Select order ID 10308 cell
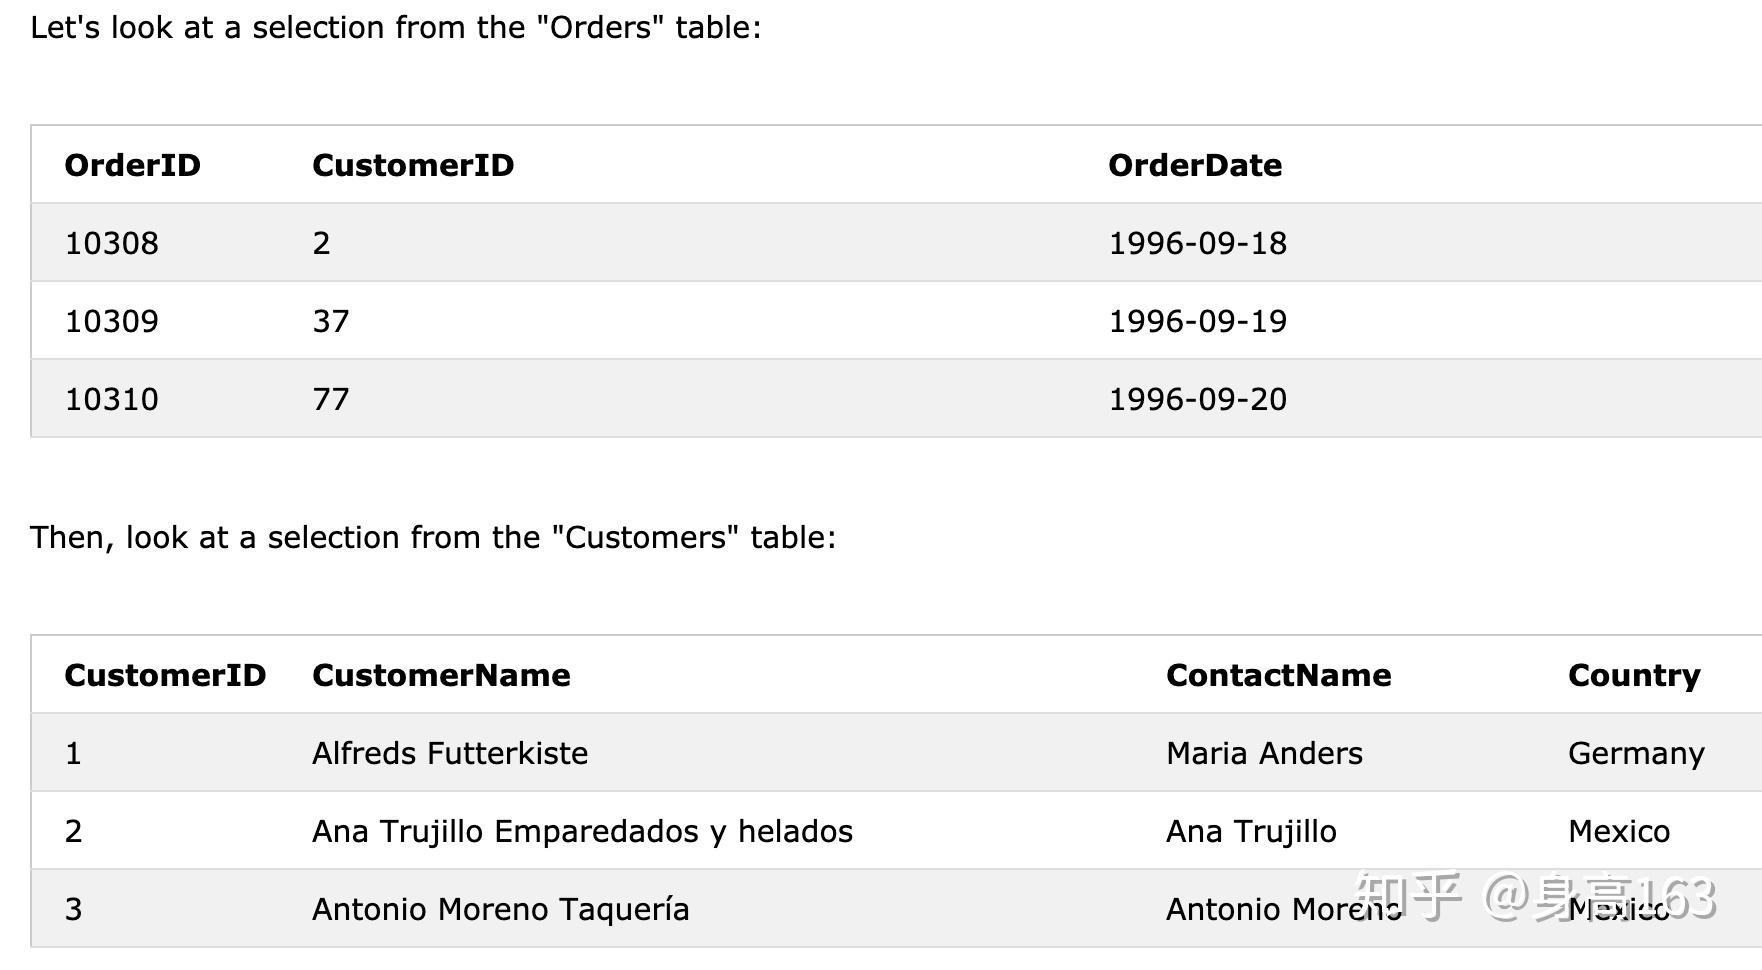 [x=111, y=243]
